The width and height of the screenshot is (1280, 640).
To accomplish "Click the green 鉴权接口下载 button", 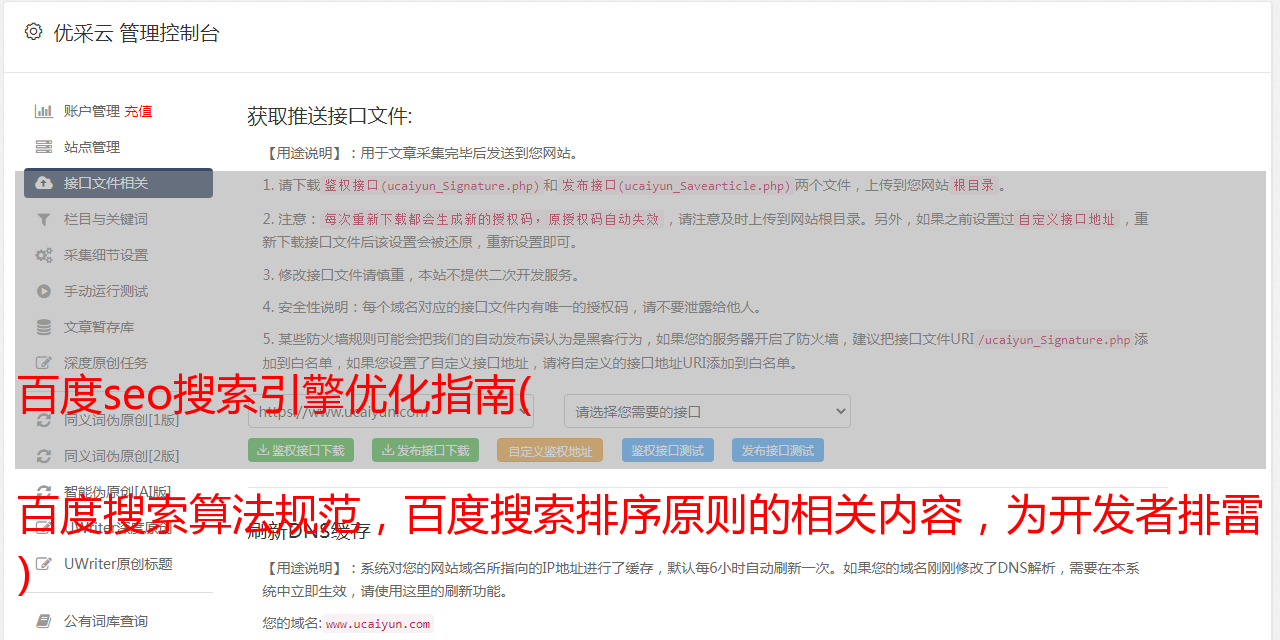I will pos(301,450).
